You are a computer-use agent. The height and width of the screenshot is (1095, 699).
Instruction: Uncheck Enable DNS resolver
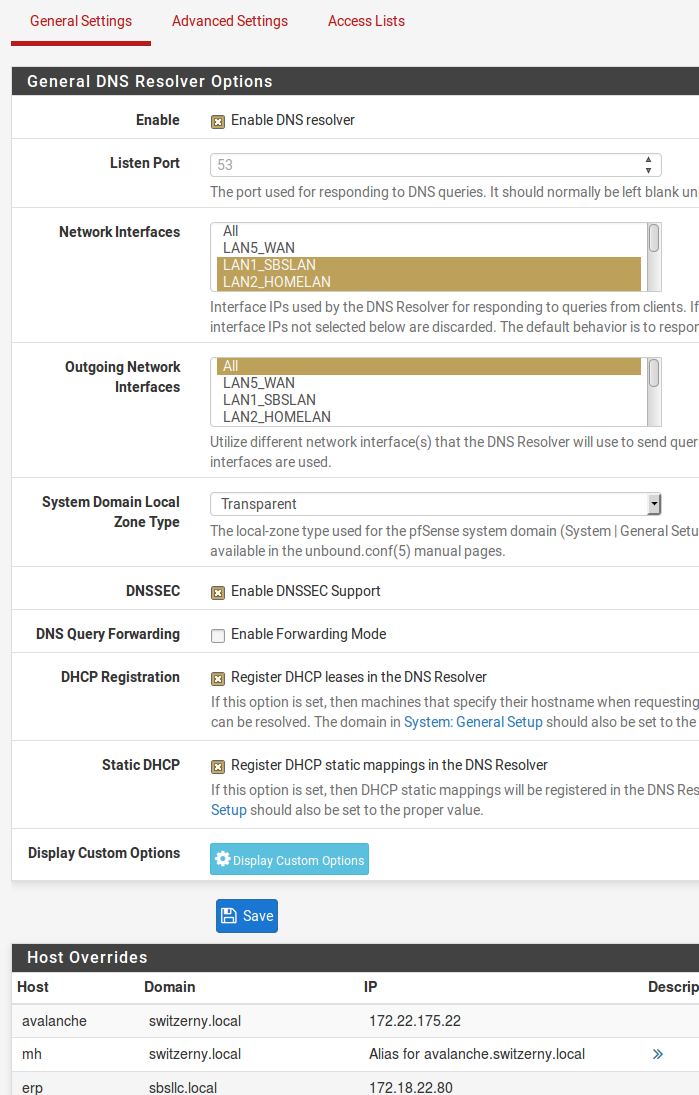(x=218, y=120)
